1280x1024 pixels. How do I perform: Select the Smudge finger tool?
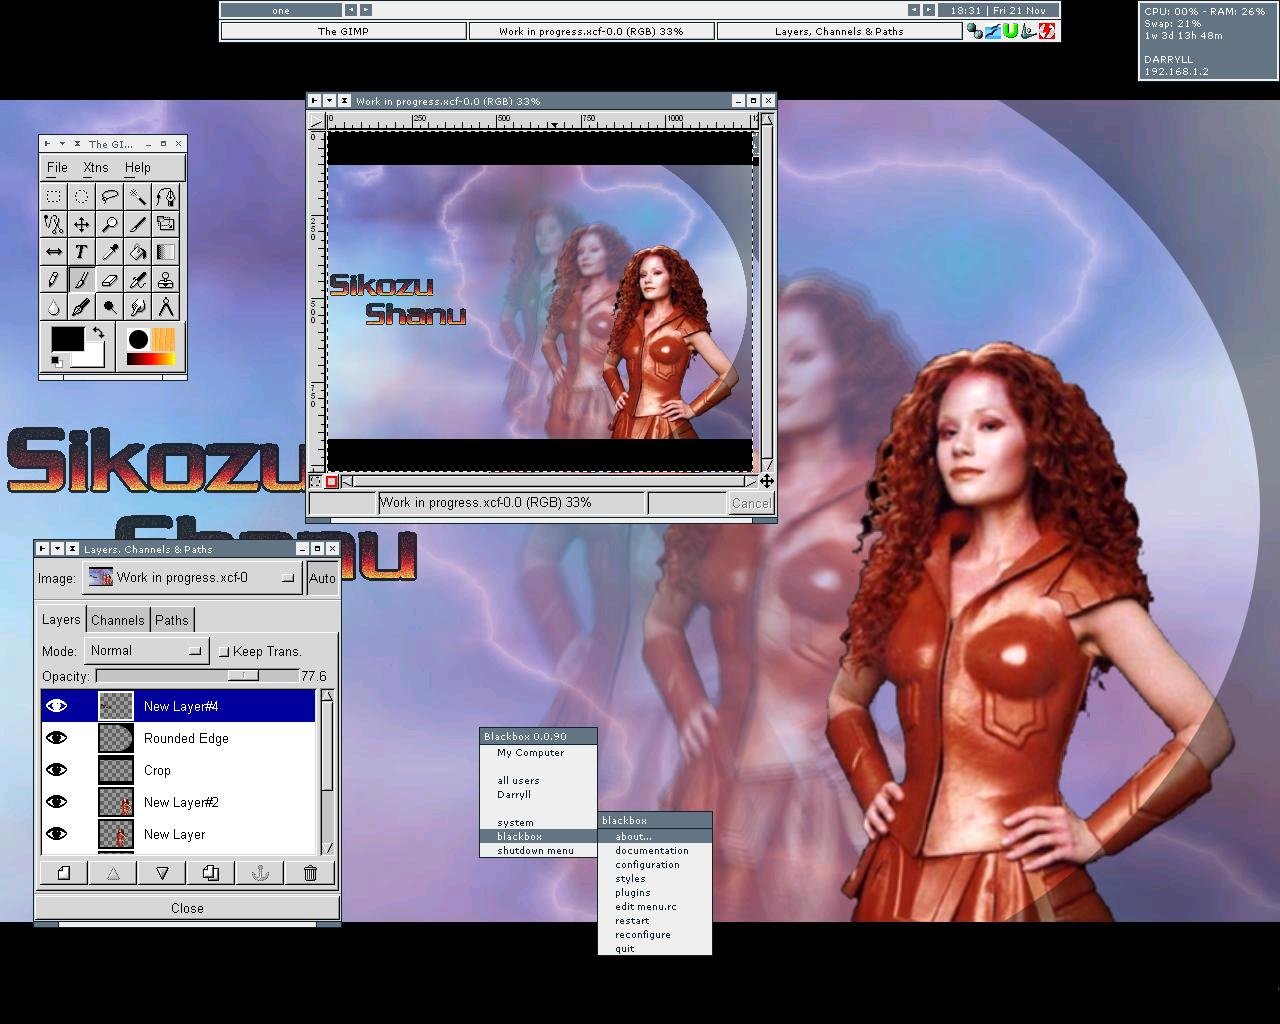(138, 308)
